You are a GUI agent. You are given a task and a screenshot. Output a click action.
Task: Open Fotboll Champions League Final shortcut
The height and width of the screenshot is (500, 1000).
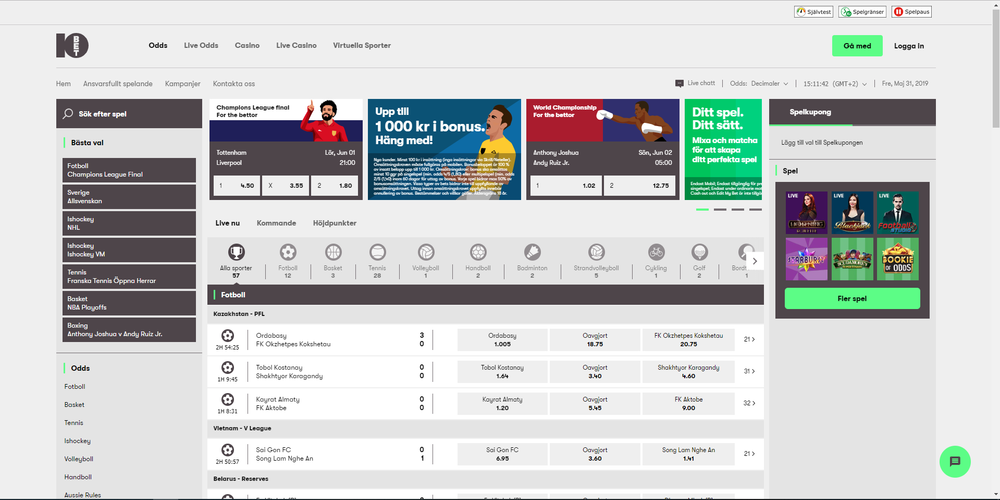click(129, 170)
